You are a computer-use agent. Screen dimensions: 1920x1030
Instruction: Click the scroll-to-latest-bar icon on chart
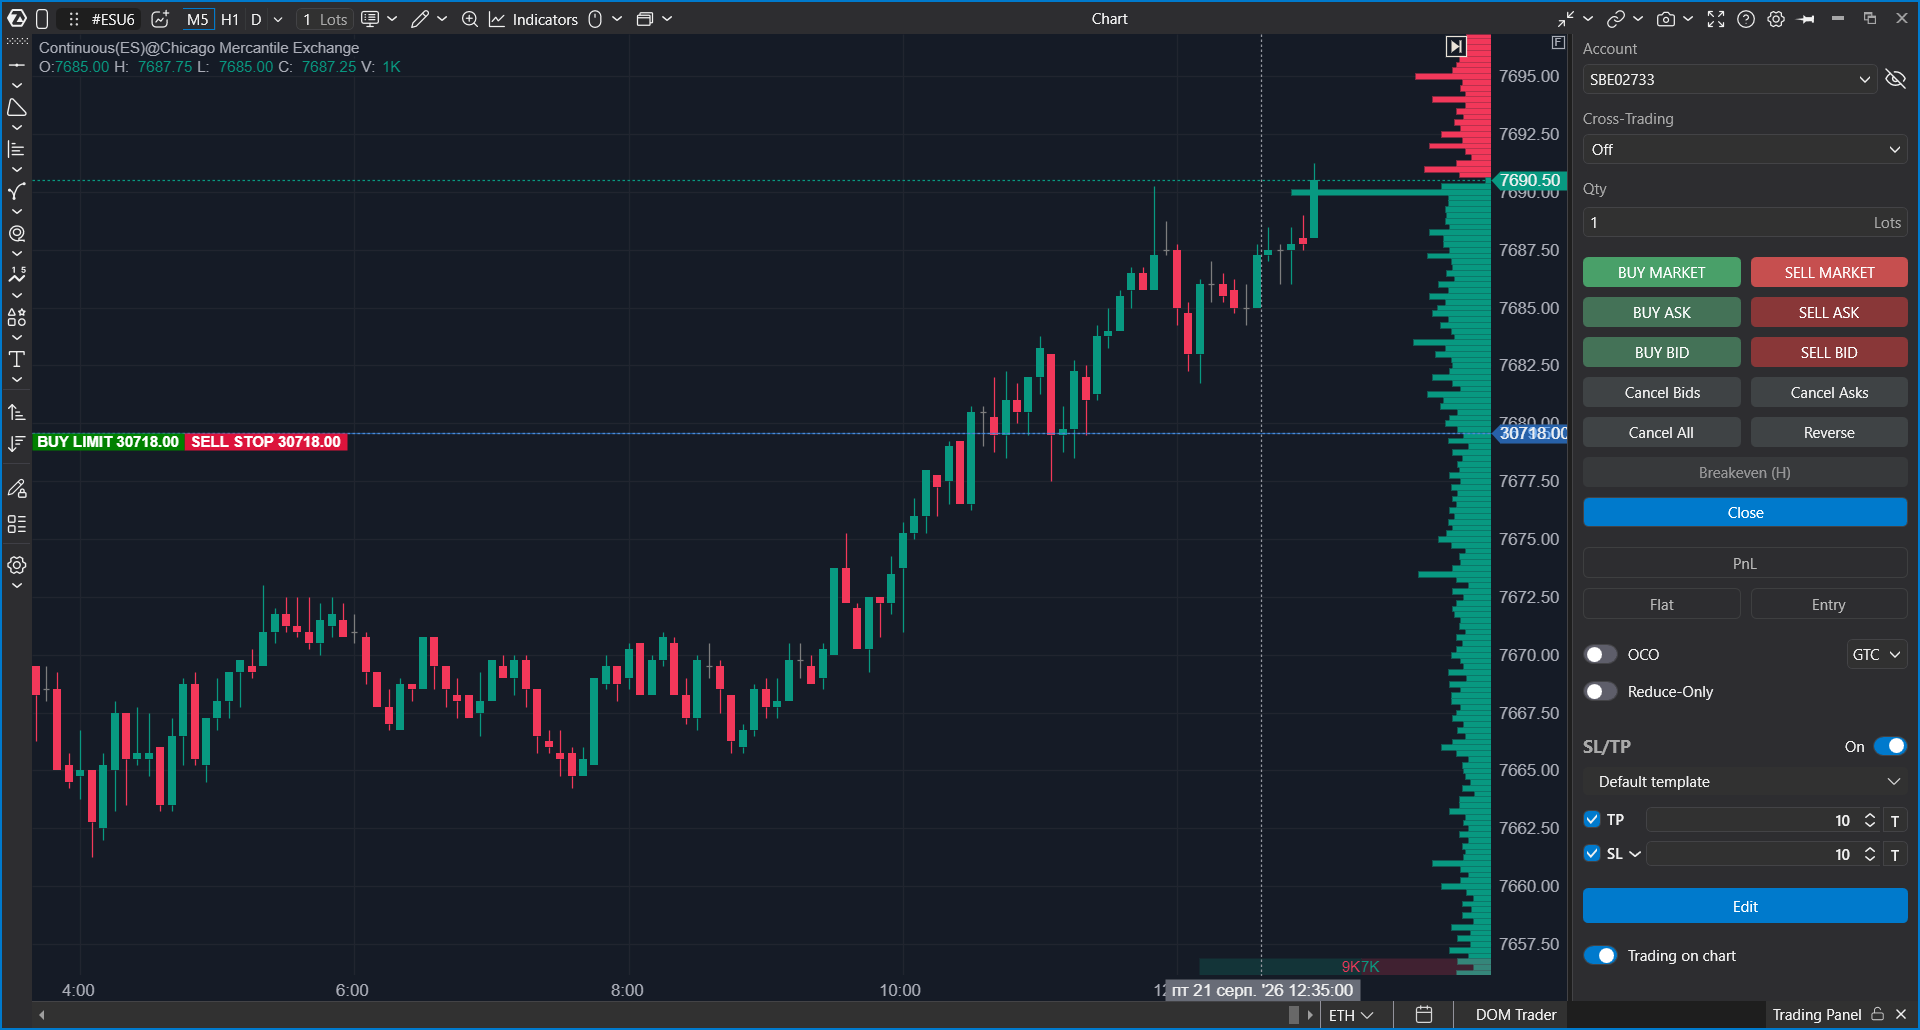1456,46
